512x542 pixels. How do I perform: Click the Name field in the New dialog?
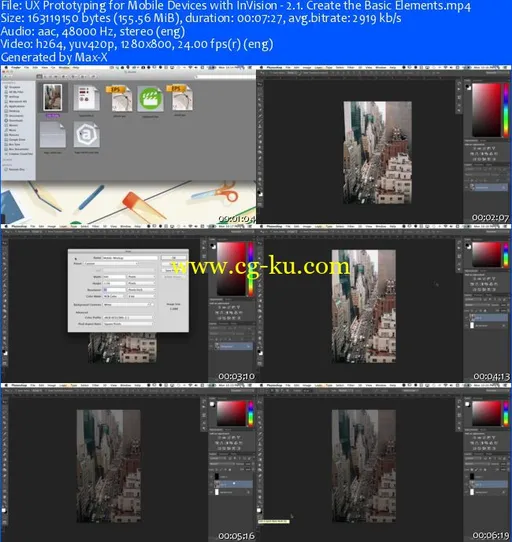pyautogui.click(x=130, y=258)
